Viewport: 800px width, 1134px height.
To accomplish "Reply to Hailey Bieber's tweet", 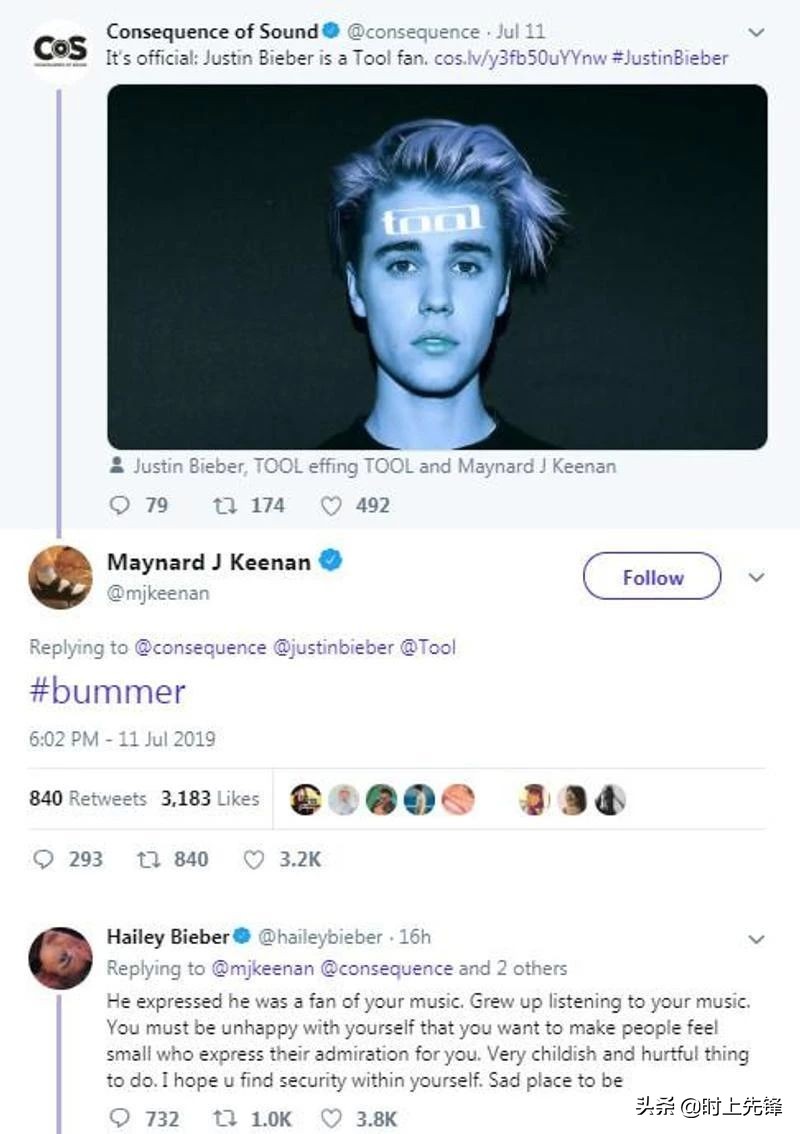I will [119, 1118].
